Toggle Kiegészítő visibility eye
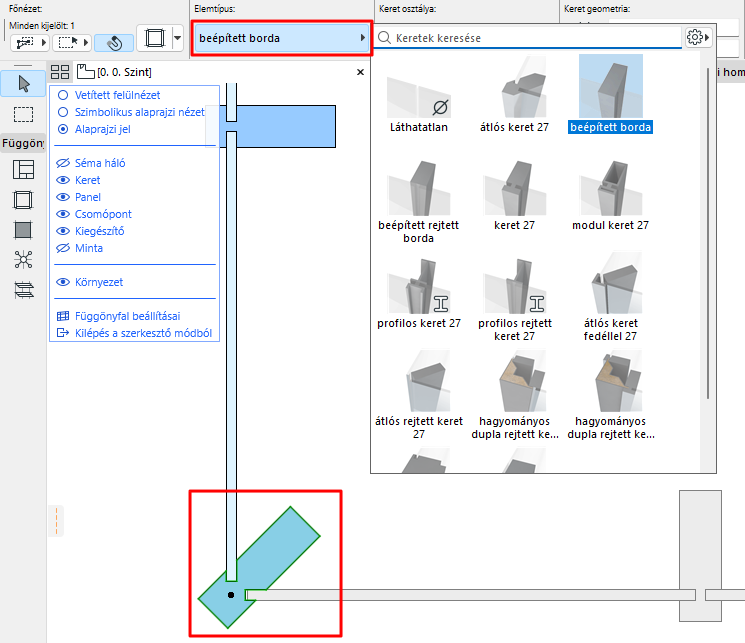The width and height of the screenshot is (745, 643). click(63, 231)
